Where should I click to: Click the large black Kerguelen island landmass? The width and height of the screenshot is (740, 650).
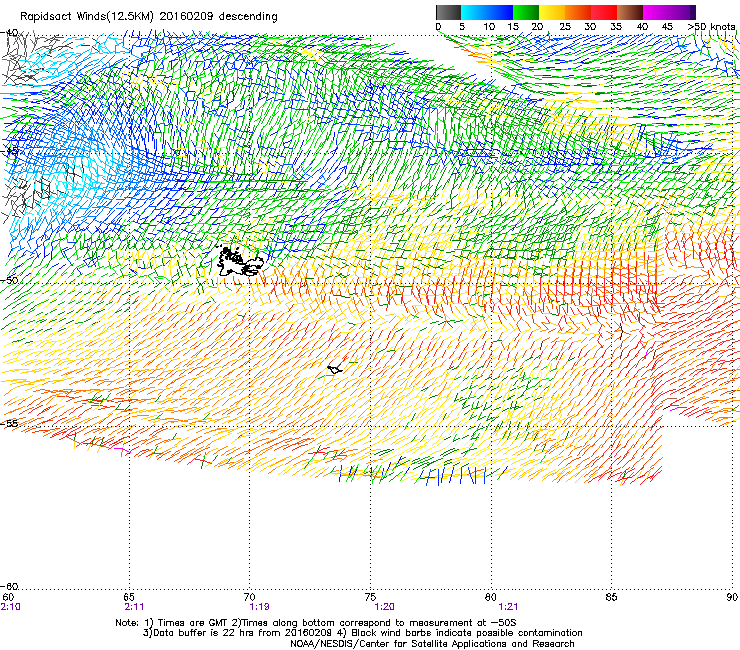(238, 262)
